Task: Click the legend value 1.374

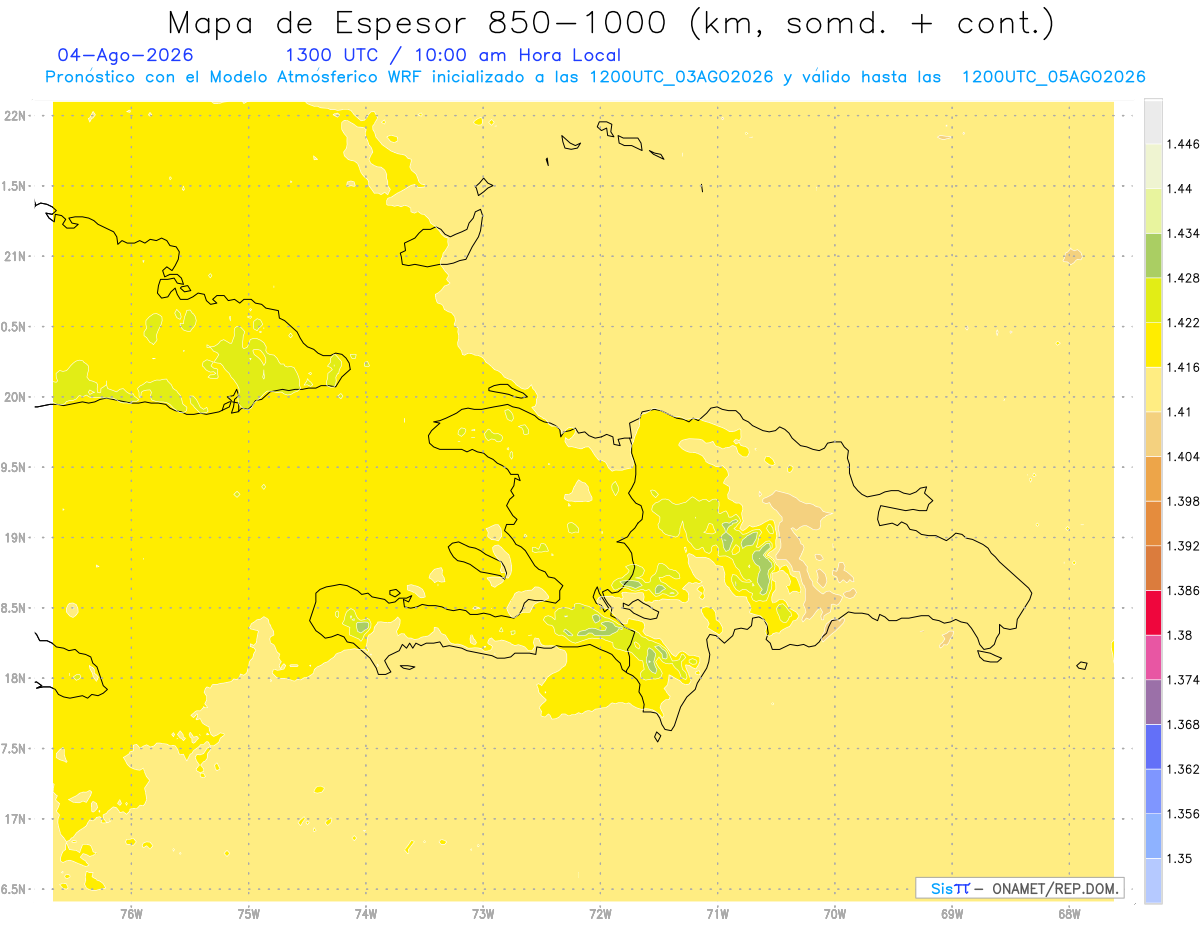Action: pyautogui.click(x=1181, y=680)
